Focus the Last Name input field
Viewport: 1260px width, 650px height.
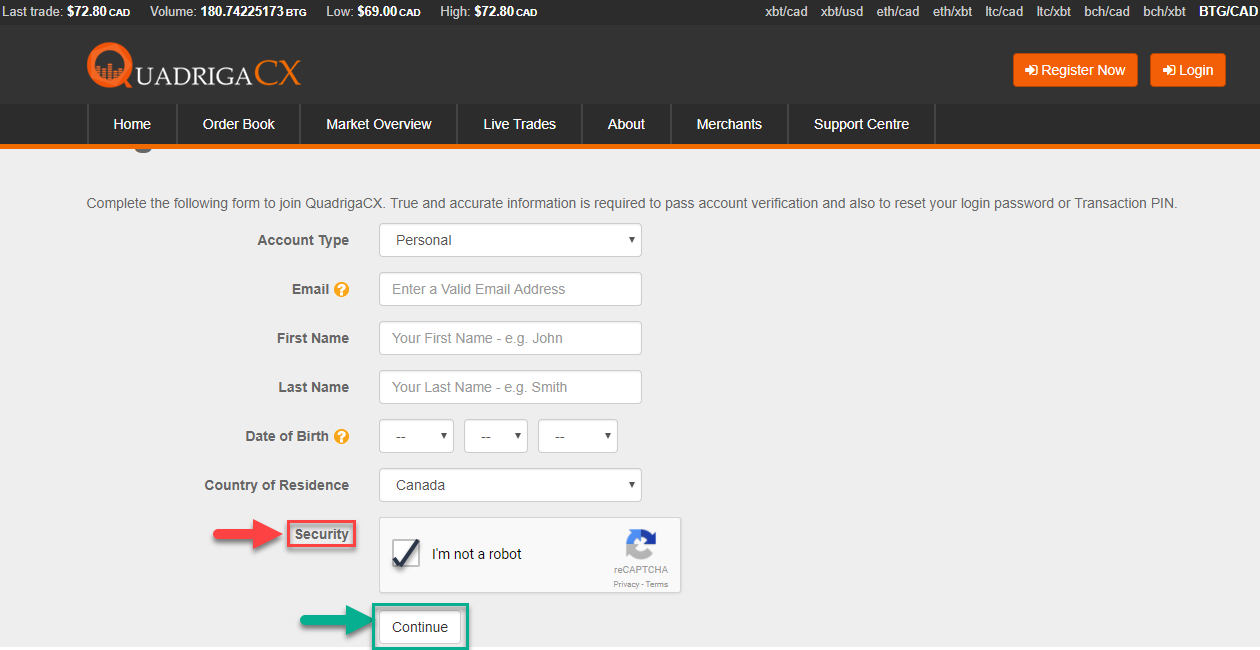510,387
